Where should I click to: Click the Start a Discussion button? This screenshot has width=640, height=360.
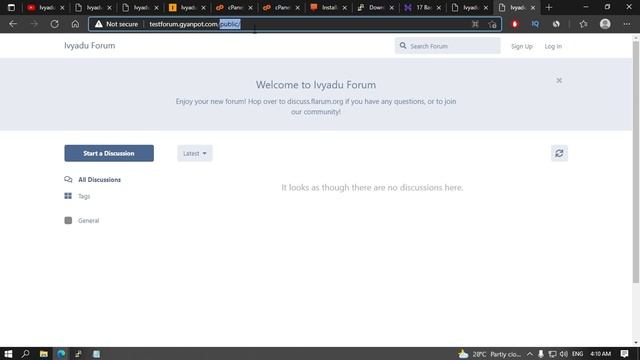(109, 153)
